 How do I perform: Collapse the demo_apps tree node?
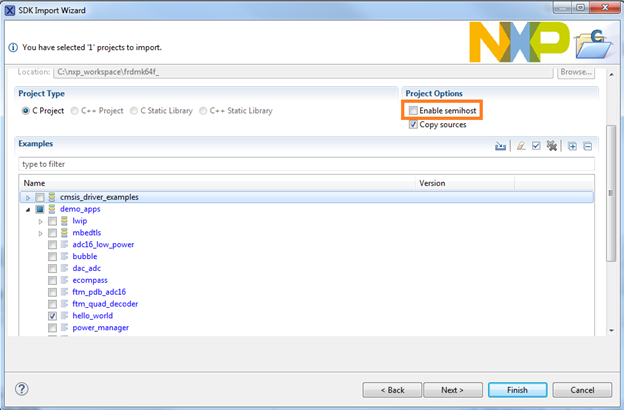tap(27, 209)
